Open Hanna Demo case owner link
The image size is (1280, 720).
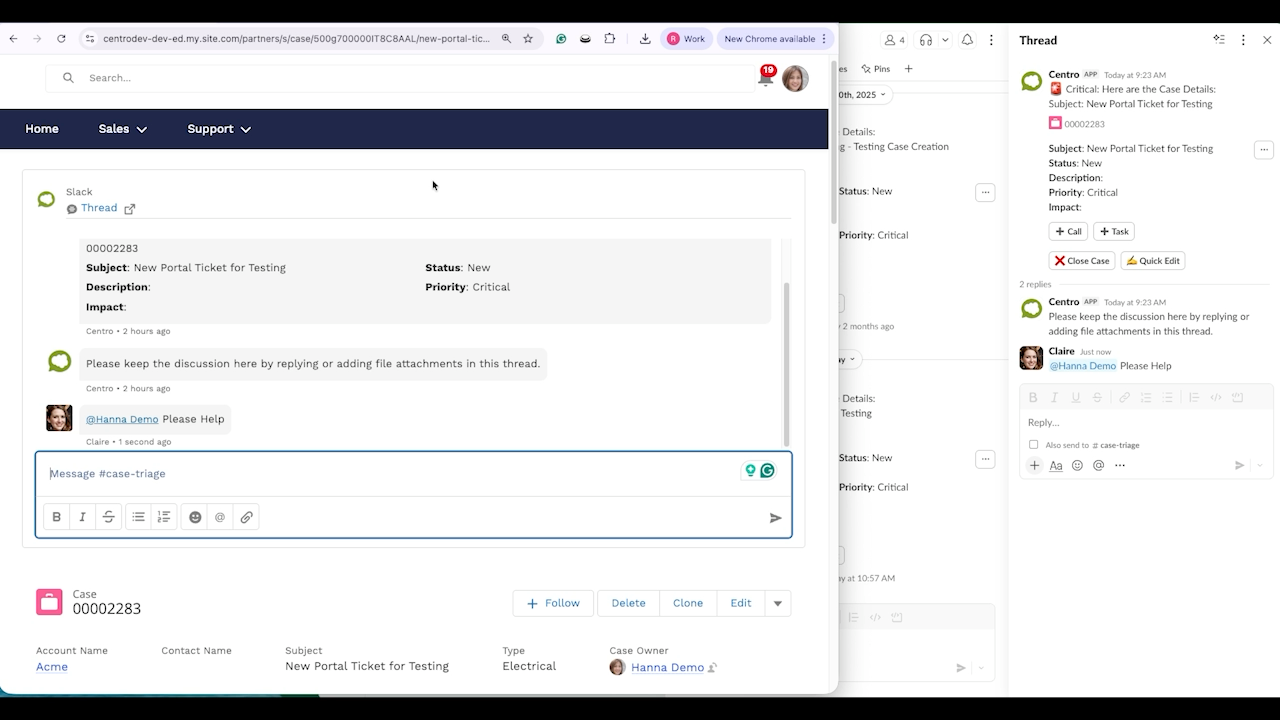coord(667,667)
